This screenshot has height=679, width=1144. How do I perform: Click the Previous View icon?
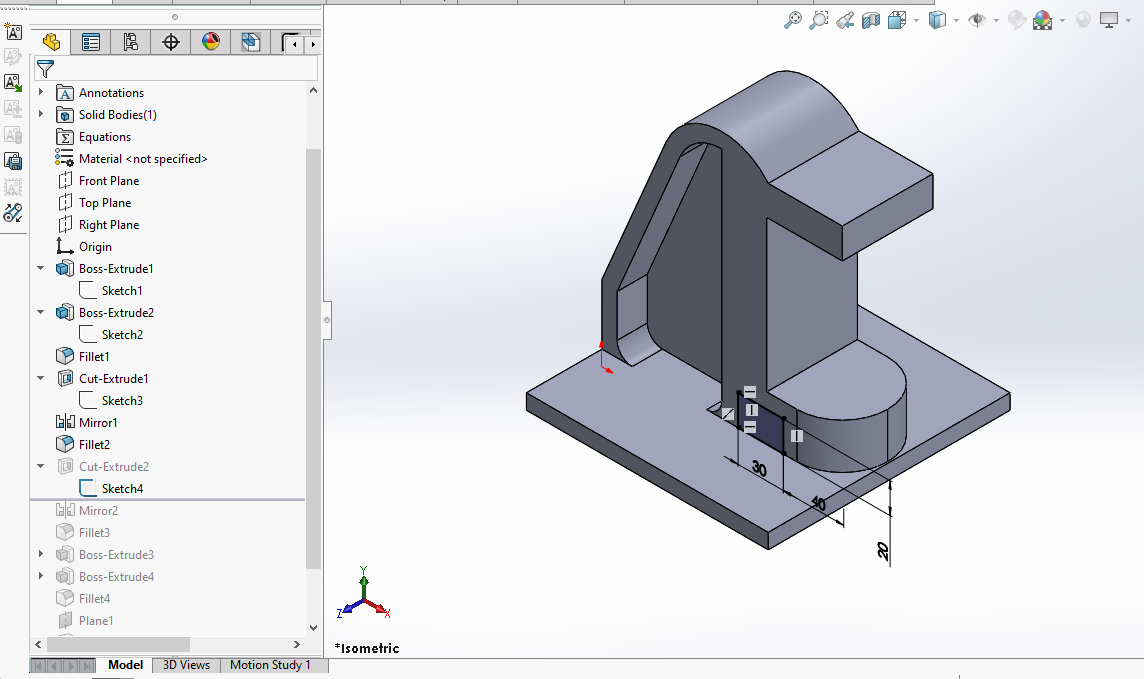pos(845,20)
